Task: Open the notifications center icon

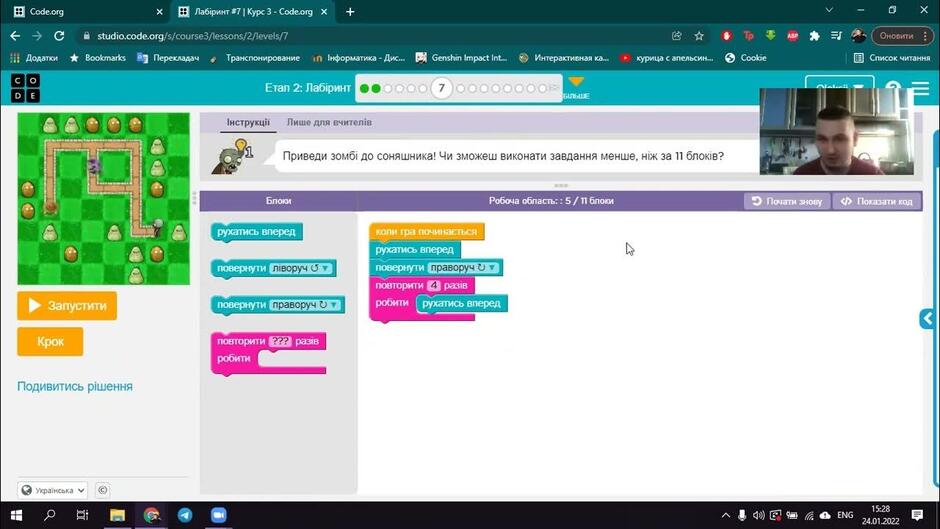Action: pos(917,515)
